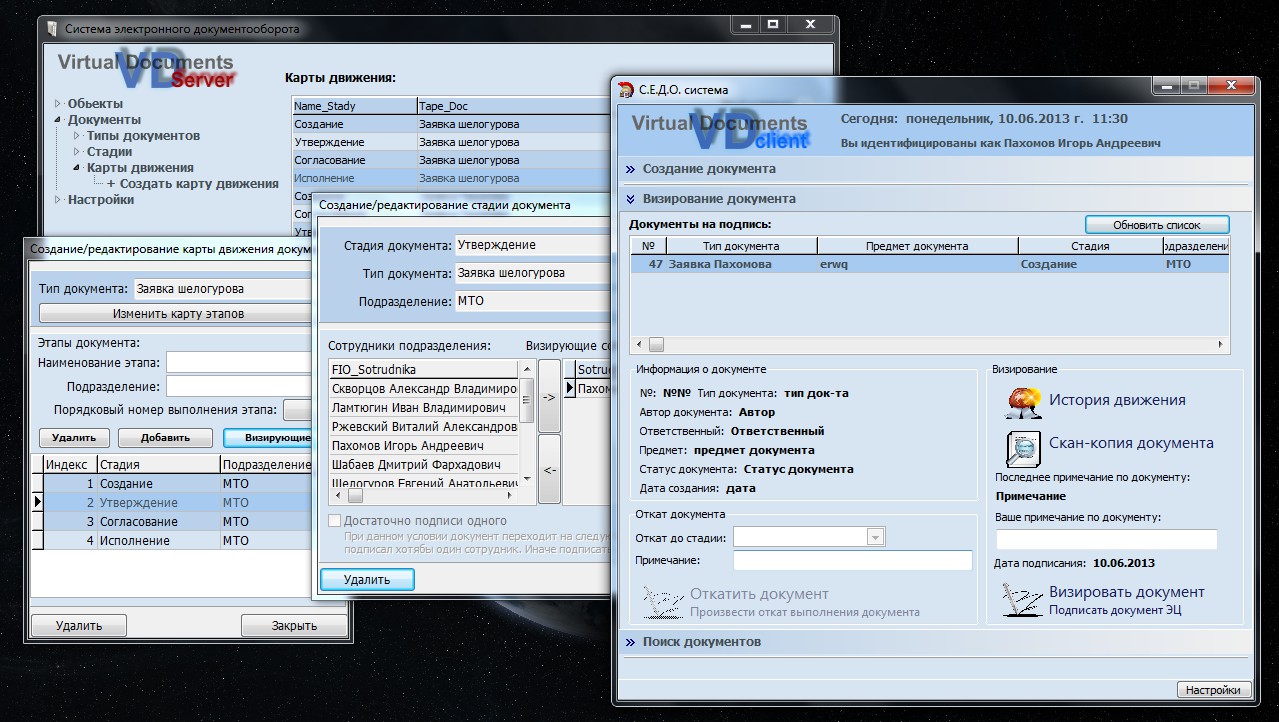
Task: Click the server window title bar icon
Action: (51, 29)
